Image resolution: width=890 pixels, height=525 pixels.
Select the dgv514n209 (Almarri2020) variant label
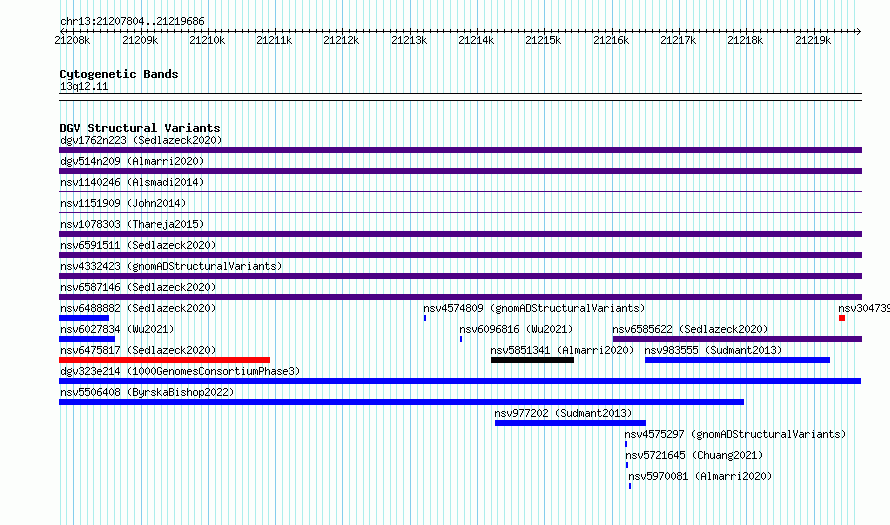point(132,161)
